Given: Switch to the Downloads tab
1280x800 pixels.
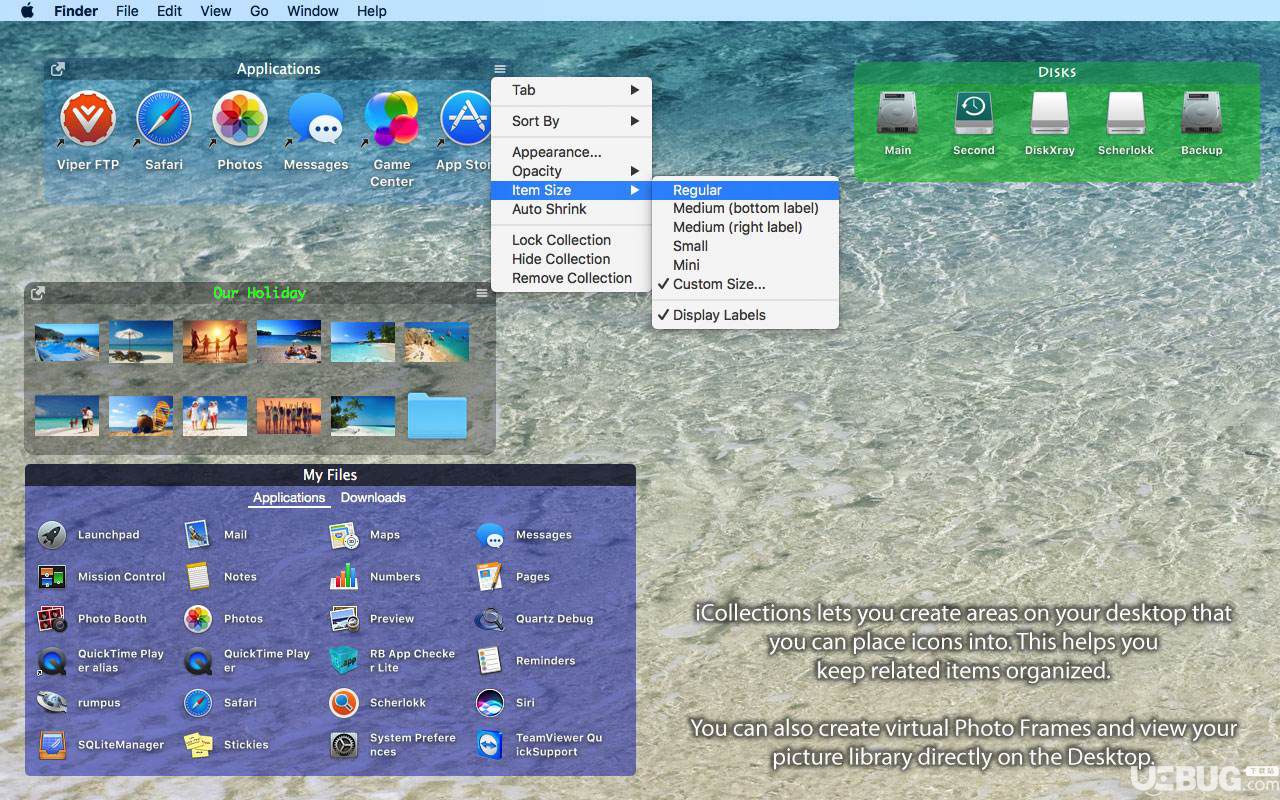Looking at the screenshot, I should [x=373, y=497].
